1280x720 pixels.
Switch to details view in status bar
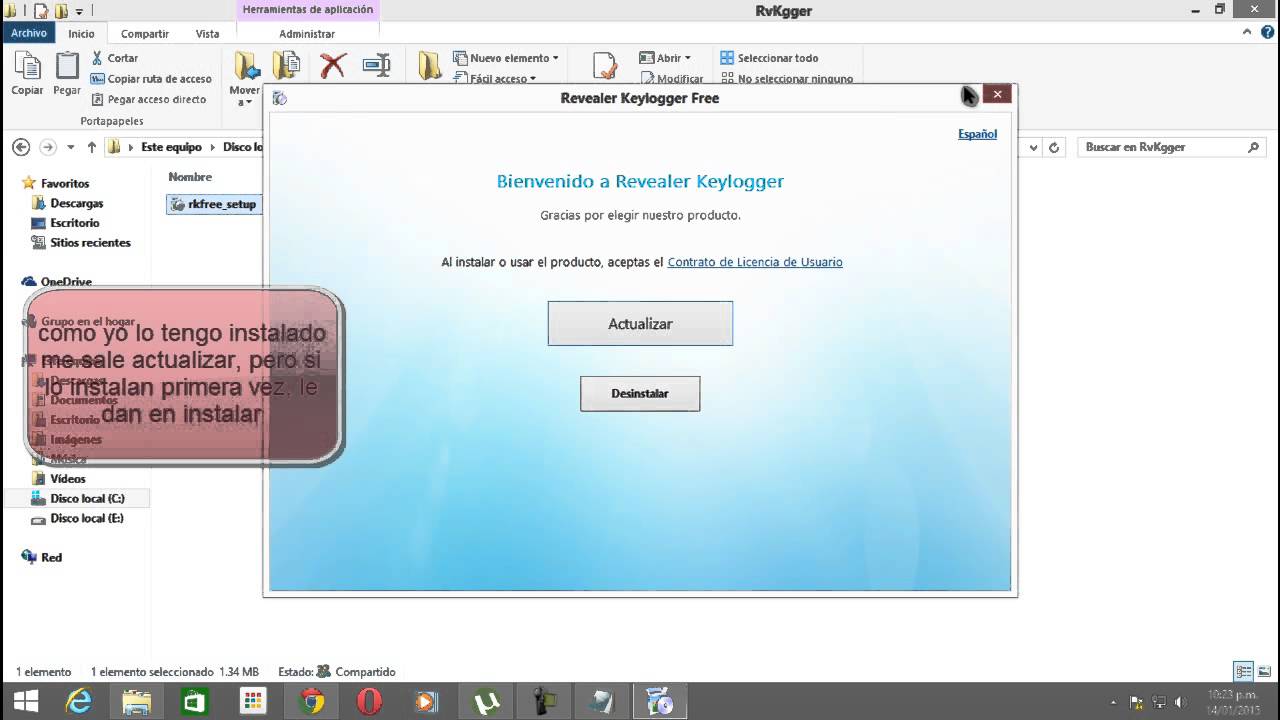(x=1244, y=671)
